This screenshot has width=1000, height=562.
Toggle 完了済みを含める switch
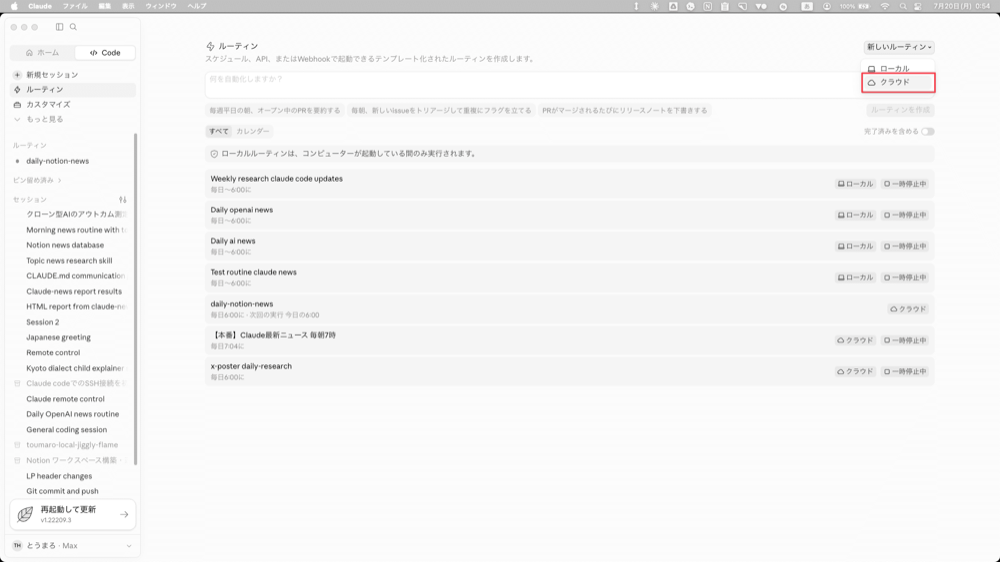(x=928, y=131)
